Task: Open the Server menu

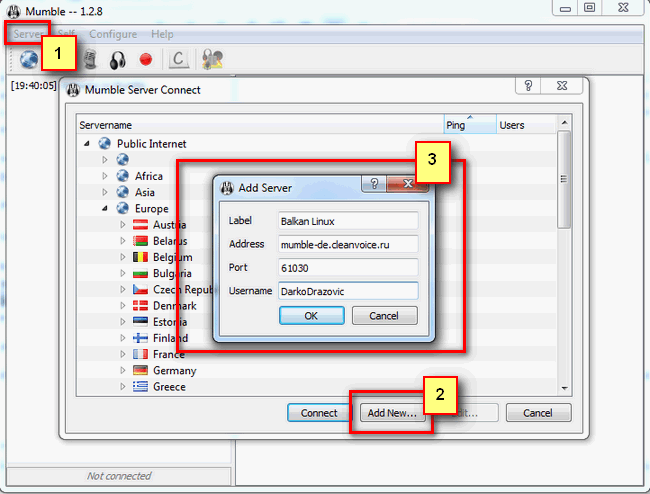Action: (x=27, y=34)
